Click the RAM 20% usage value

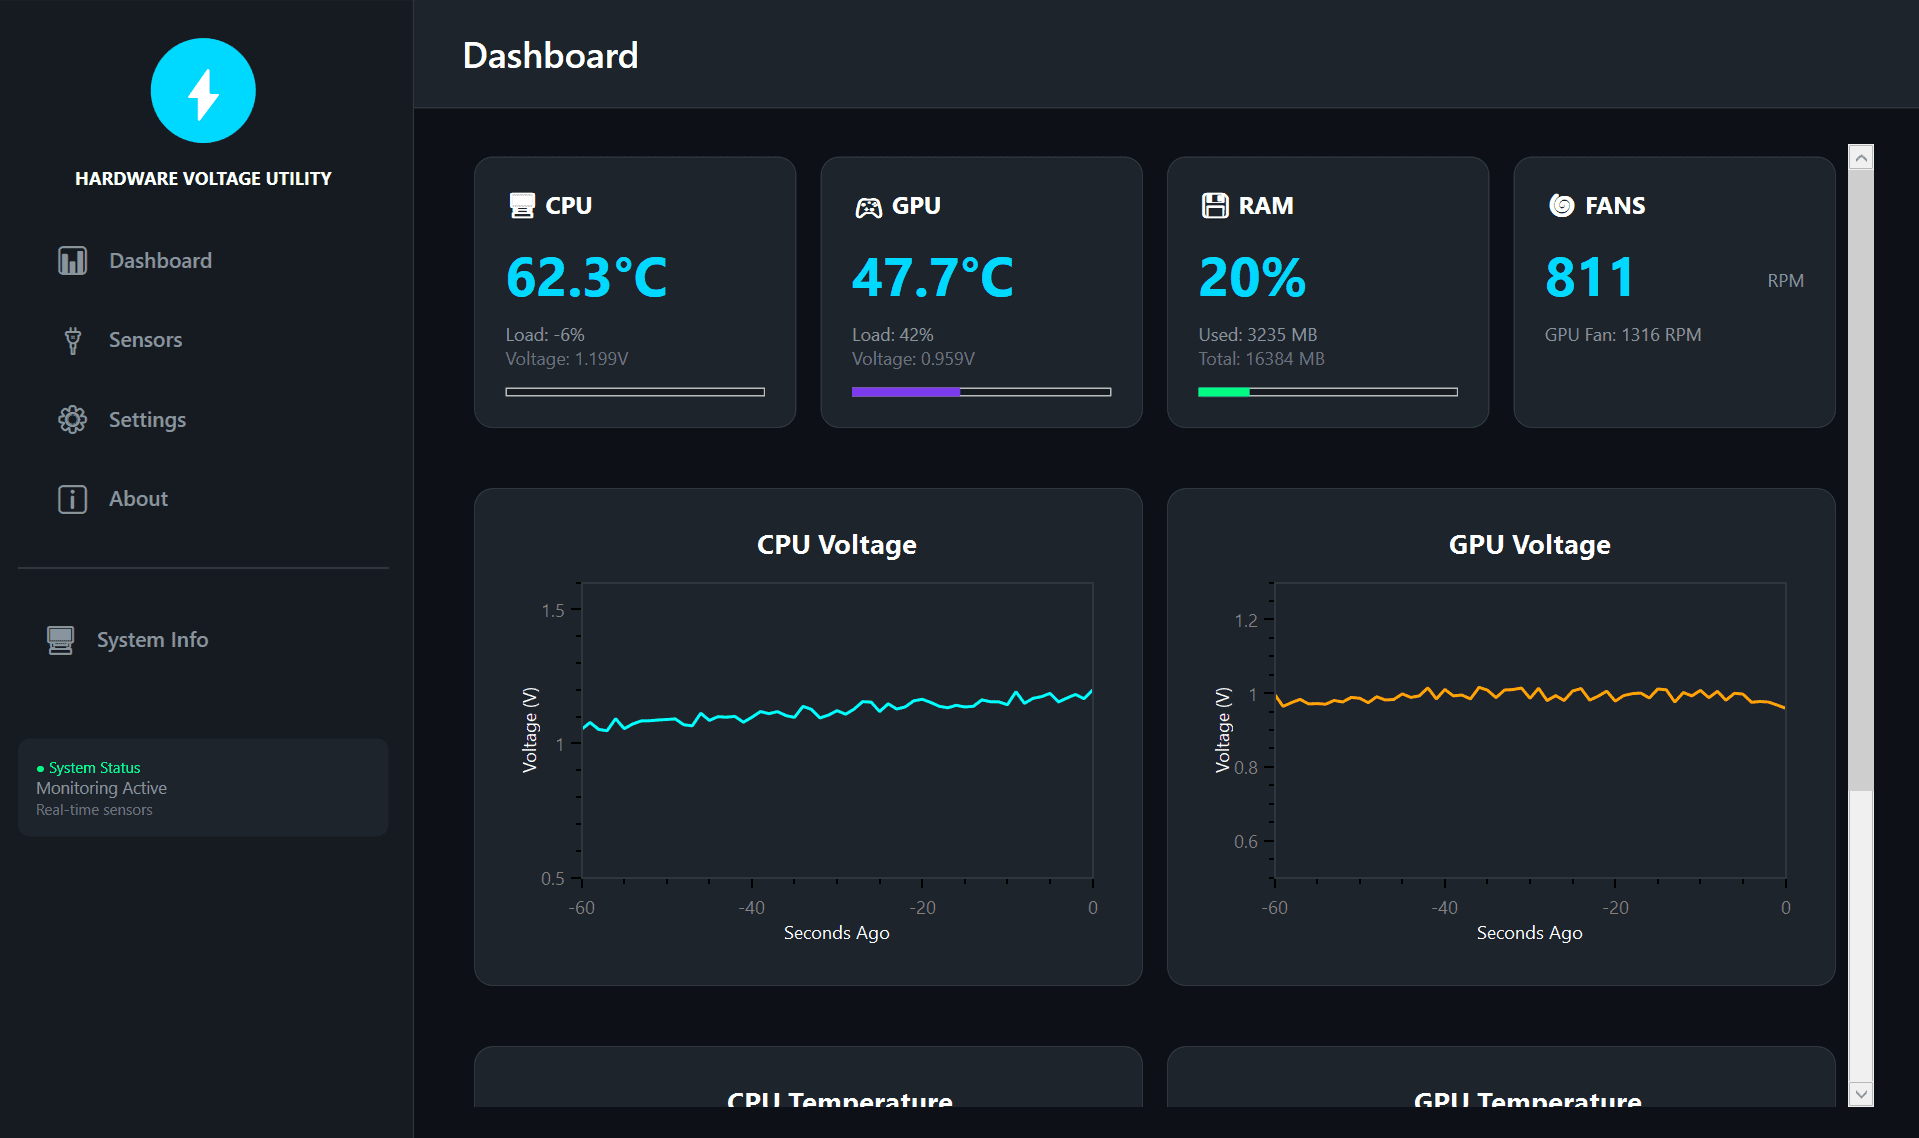pos(1253,278)
